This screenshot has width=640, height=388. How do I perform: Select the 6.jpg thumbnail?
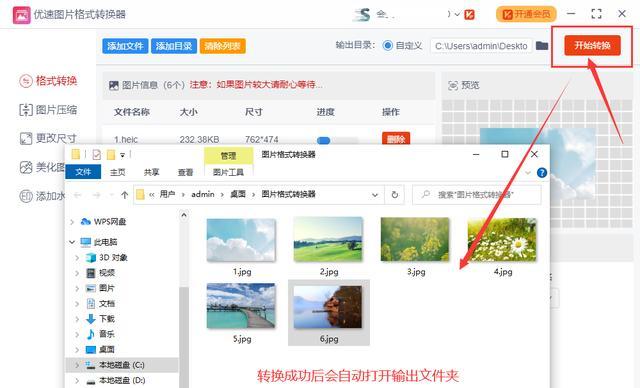click(328, 307)
